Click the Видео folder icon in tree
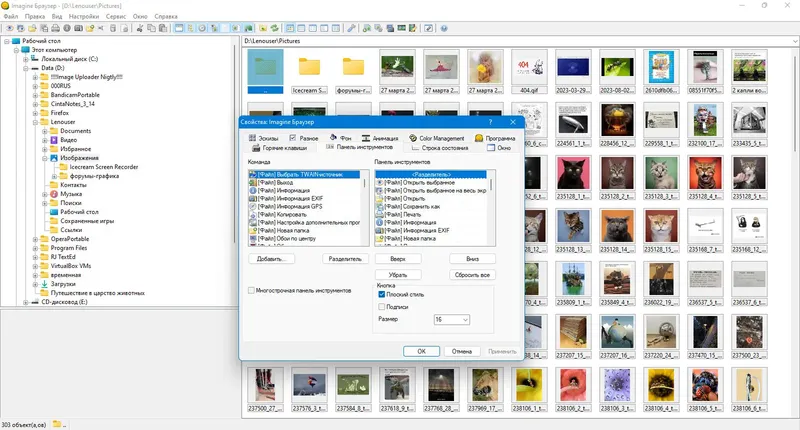Viewport: 800px width, 430px height. click(54, 140)
